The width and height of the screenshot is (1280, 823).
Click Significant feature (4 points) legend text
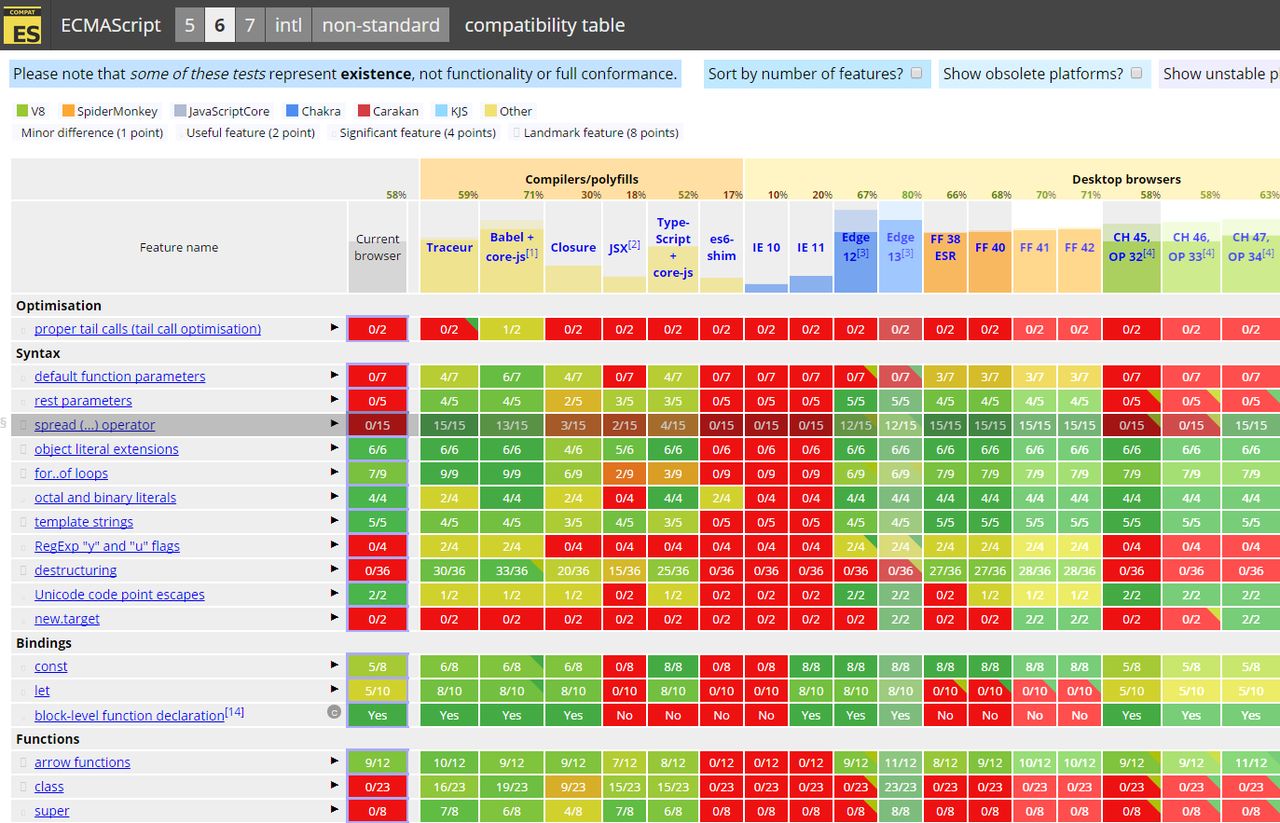(x=418, y=133)
